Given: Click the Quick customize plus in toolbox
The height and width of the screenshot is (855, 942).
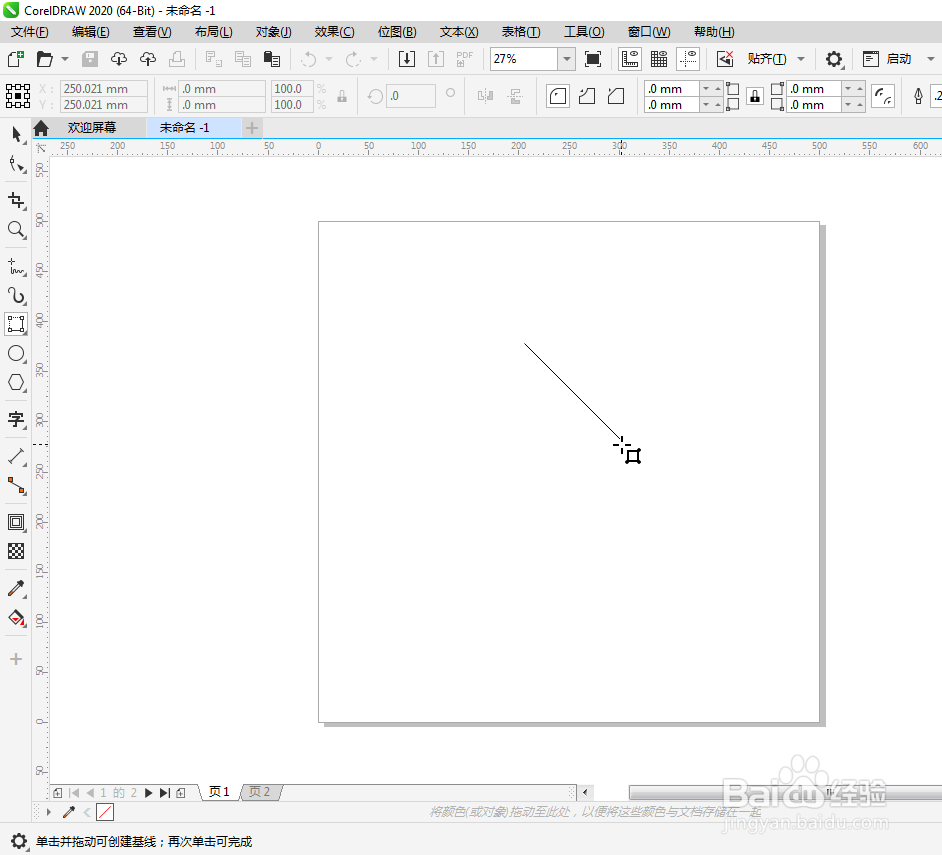Looking at the screenshot, I should pos(16,659).
